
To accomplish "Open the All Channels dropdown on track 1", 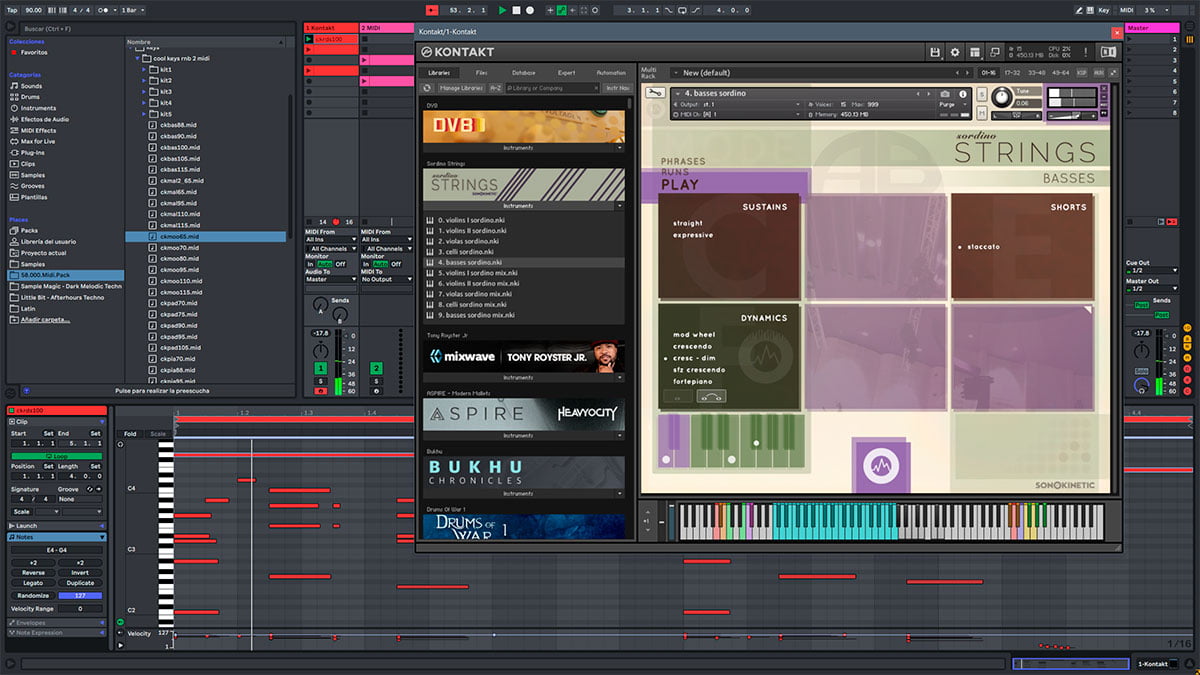I will coord(331,249).
